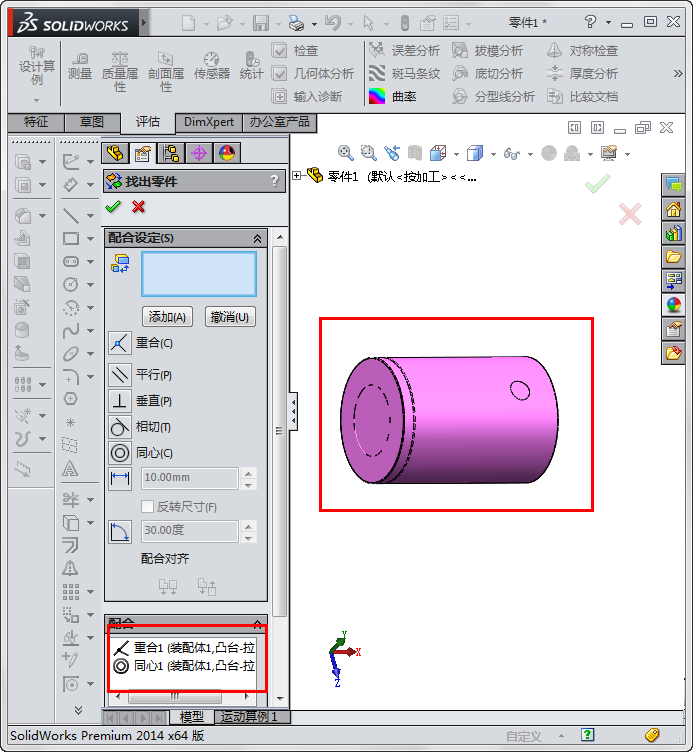Image resolution: width=693 pixels, height=752 pixels.
Task: Open Mass Properties (质量属性)
Action: (x=119, y=72)
